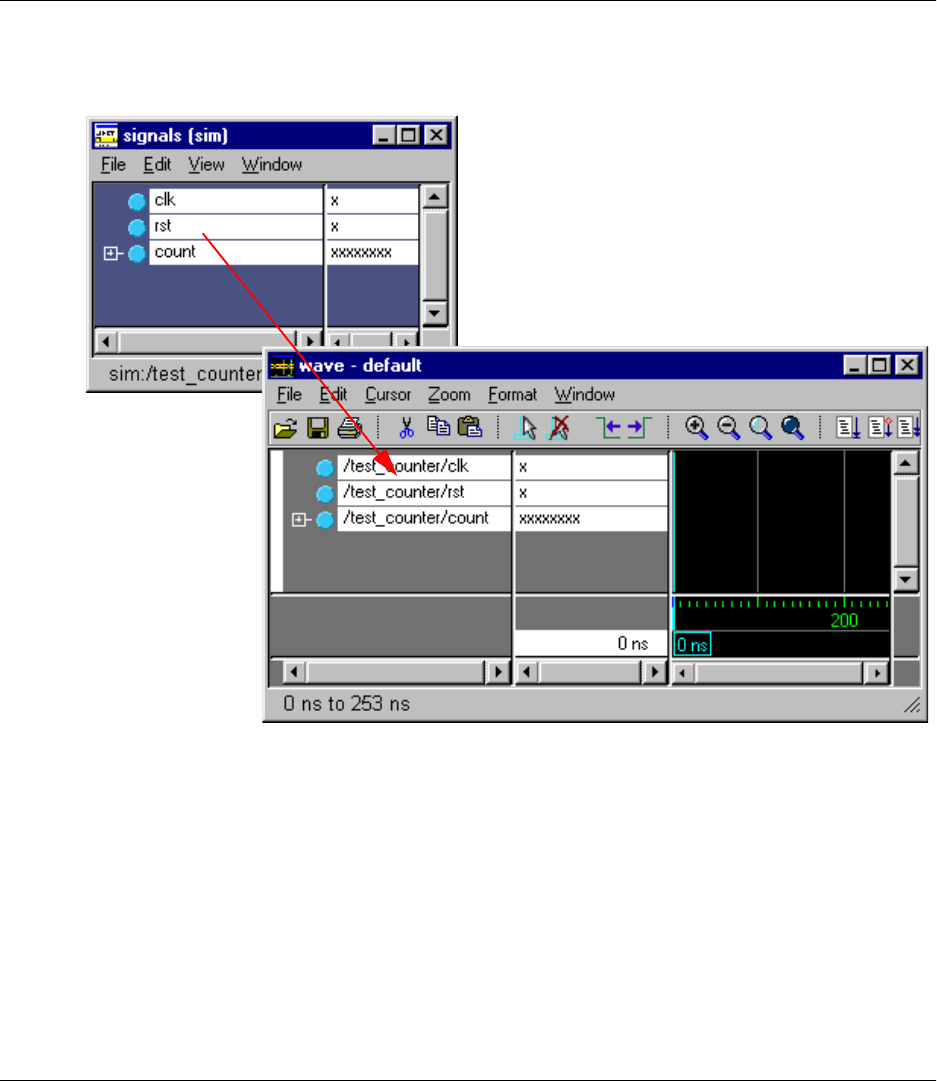Click the Add Cursor icon

[x=526, y=427]
